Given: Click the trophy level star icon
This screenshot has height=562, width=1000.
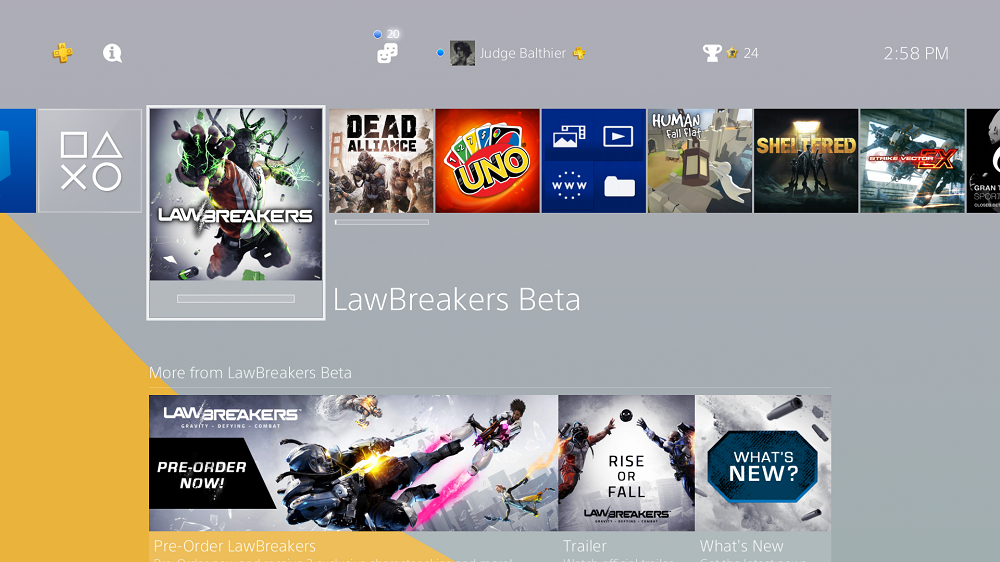Looking at the screenshot, I should [732, 54].
